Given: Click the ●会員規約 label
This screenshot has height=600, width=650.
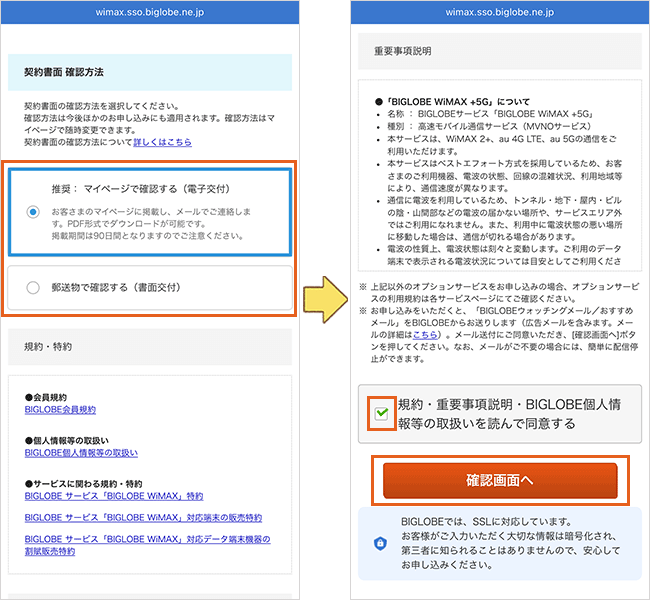Looking at the screenshot, I should tap(46, 397).
